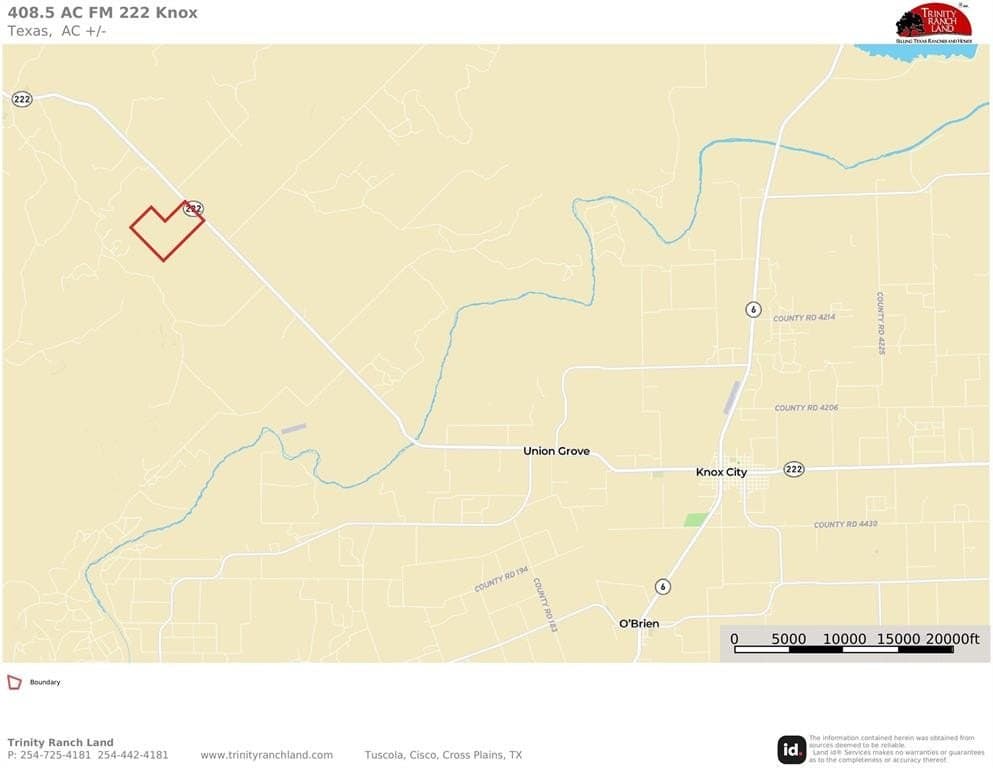
Task: Click the Trinity Ranch Land logo
Action: click(x=933, y=23)
